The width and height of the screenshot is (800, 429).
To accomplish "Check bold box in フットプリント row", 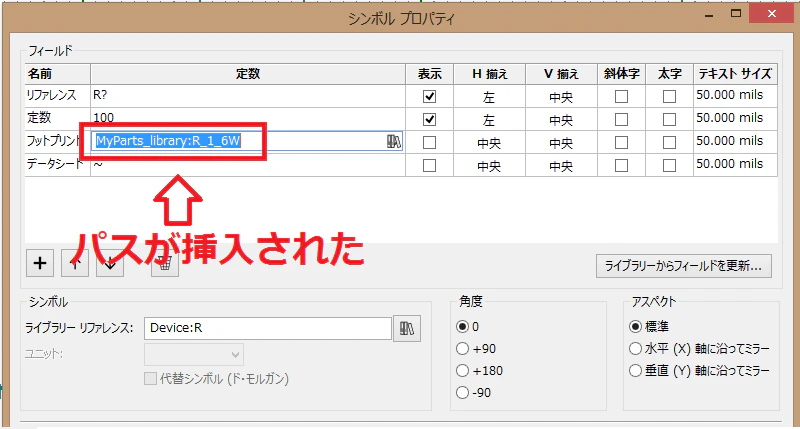I will 669,142.
